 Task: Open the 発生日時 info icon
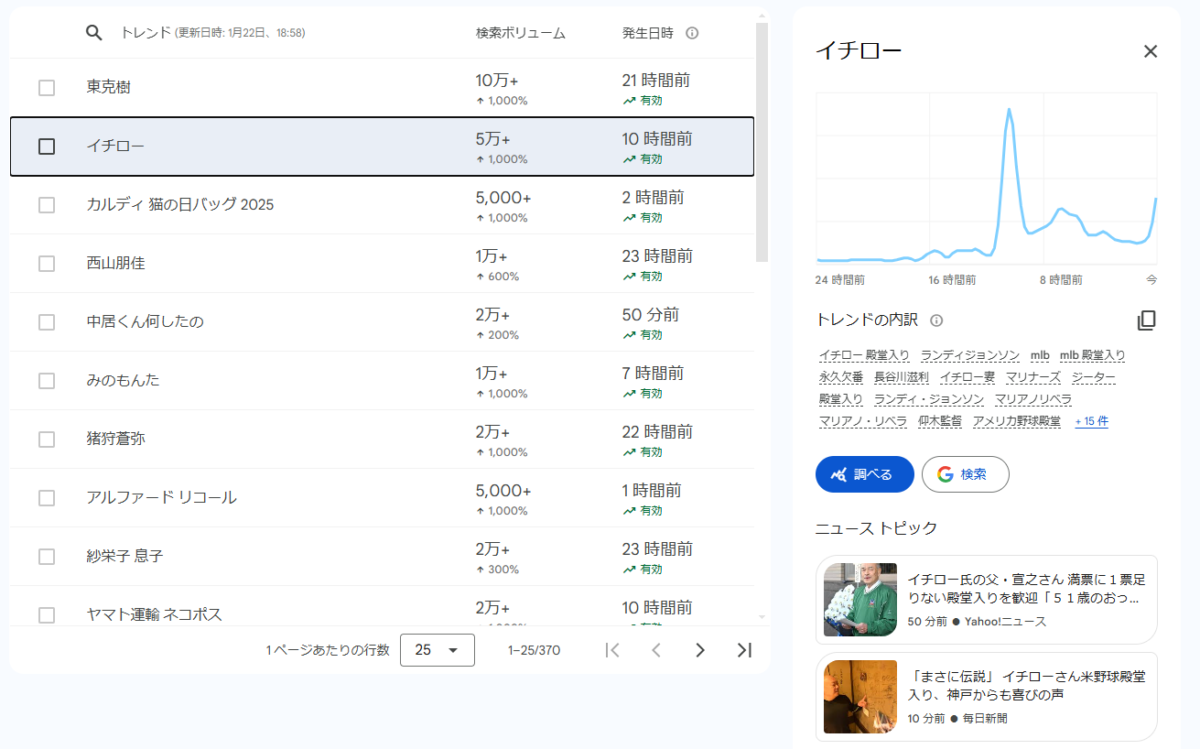pyautogui.click(x=692, y=33)
